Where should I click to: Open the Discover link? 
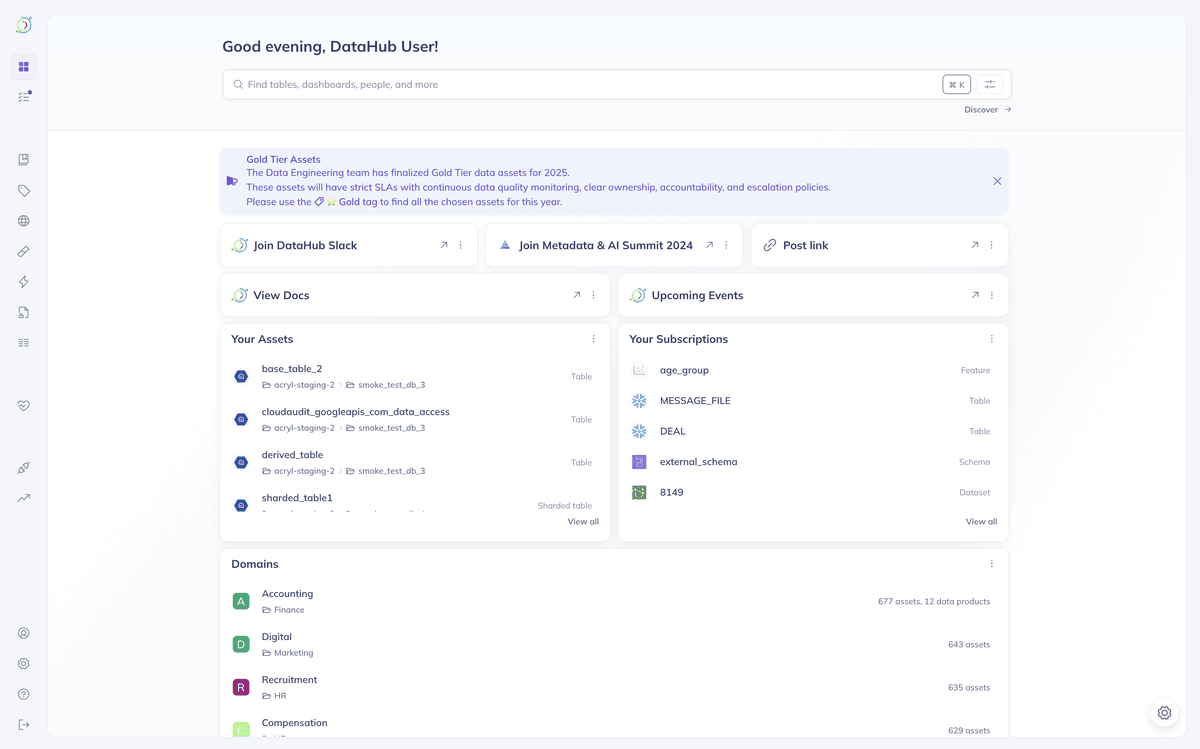986,109
